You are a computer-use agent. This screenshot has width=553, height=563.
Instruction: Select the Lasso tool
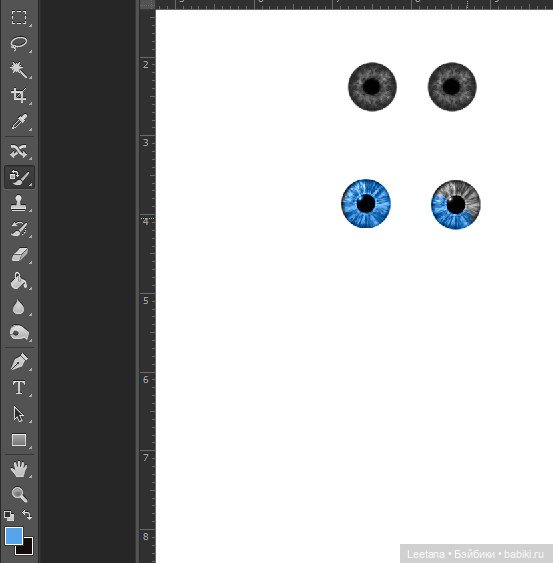pyautogui.click(x=19, y=43)
